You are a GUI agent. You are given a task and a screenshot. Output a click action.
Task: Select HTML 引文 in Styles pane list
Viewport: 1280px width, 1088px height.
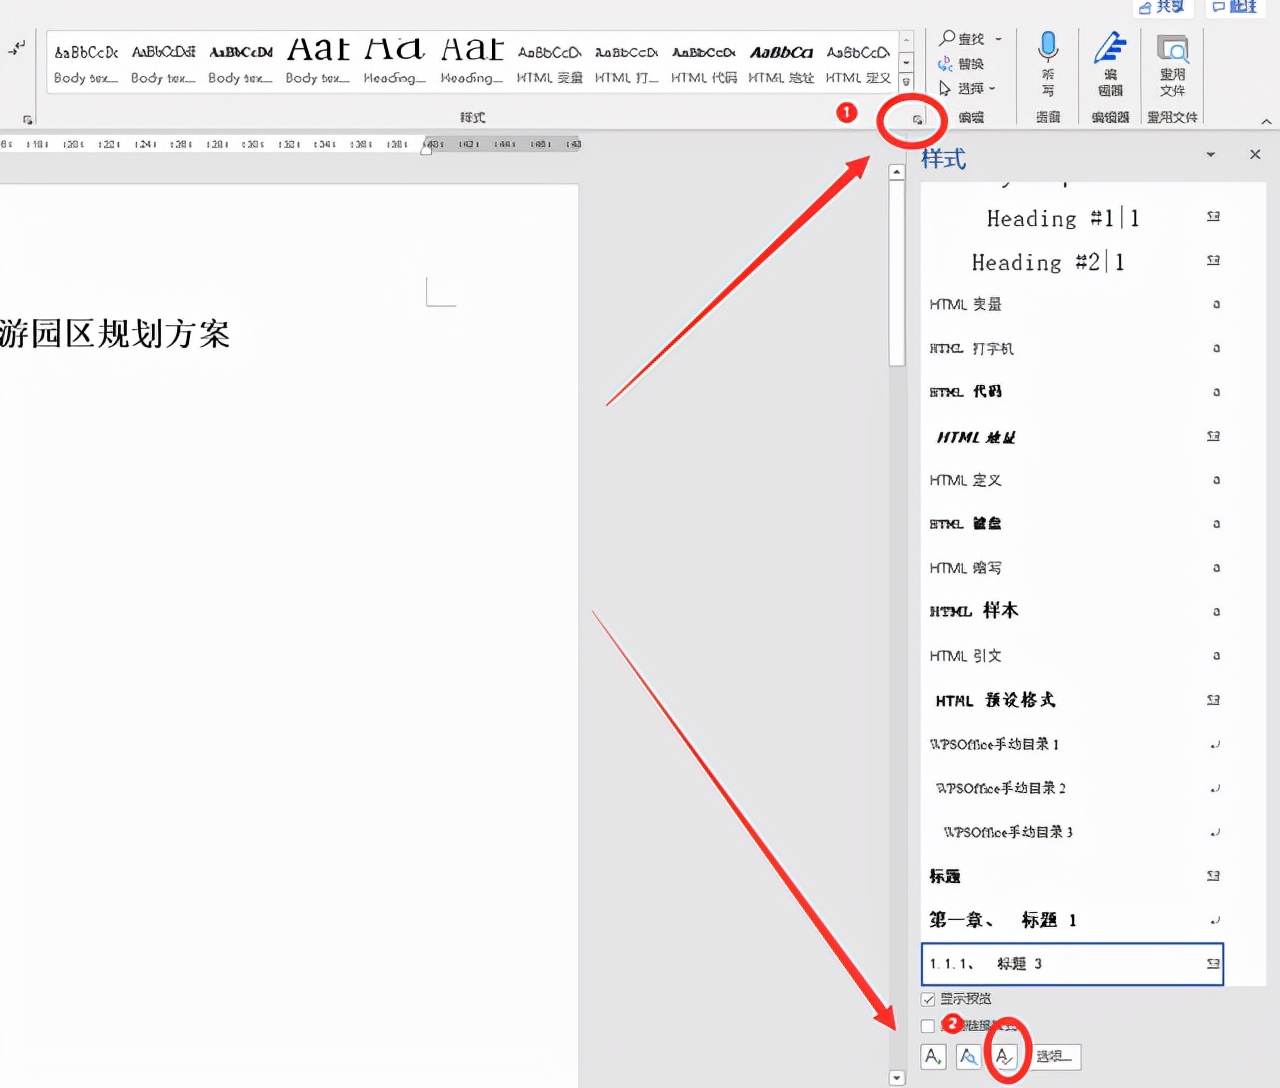pyautogui.click(x=1072, y=656)
